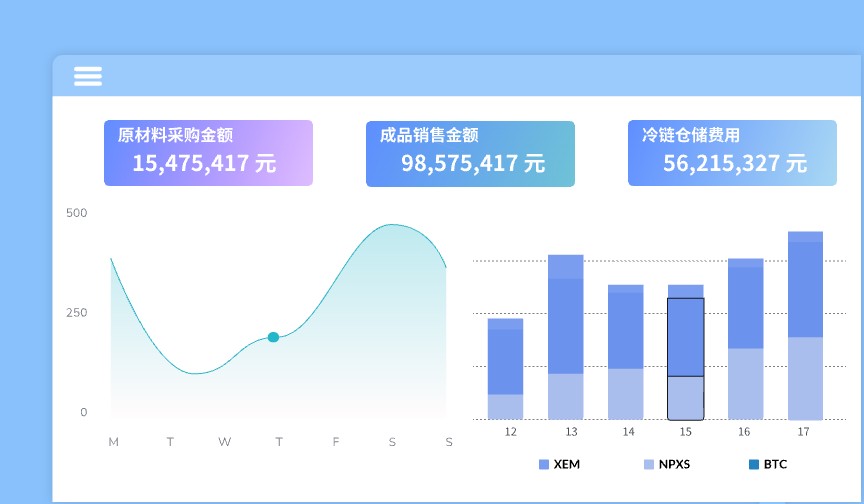
Task: Toggle the XEM legend series
Action: 559,464
